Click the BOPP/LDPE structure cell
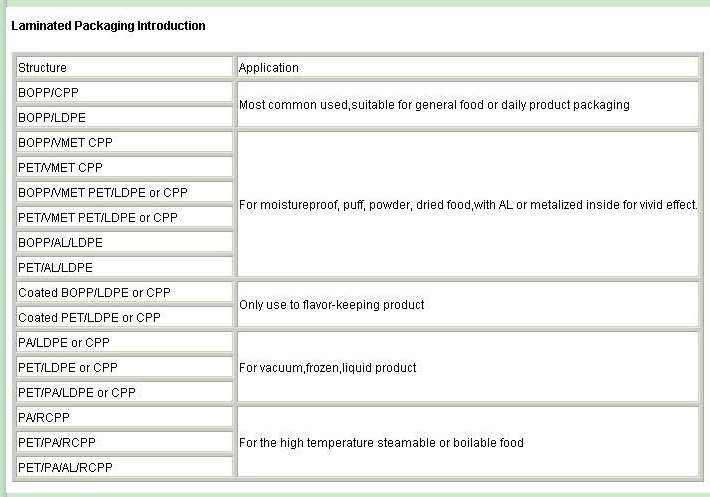 click(x=124, y=118)
